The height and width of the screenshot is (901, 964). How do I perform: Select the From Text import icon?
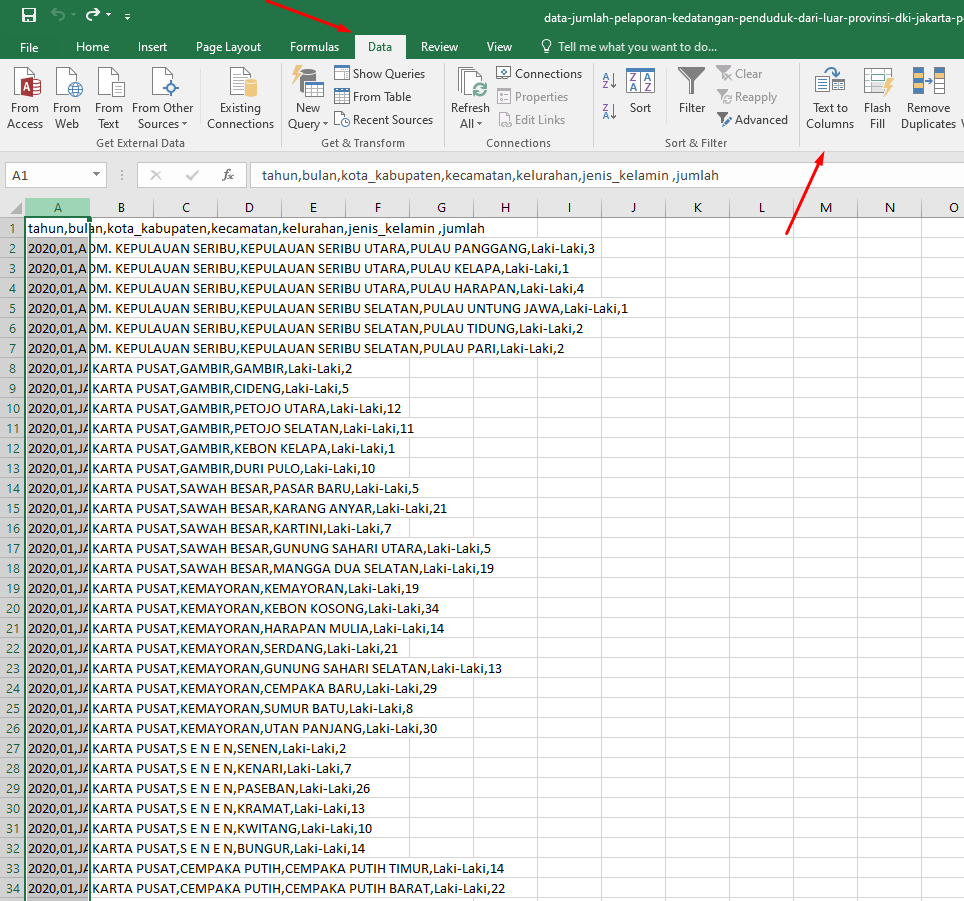point(109,97)
